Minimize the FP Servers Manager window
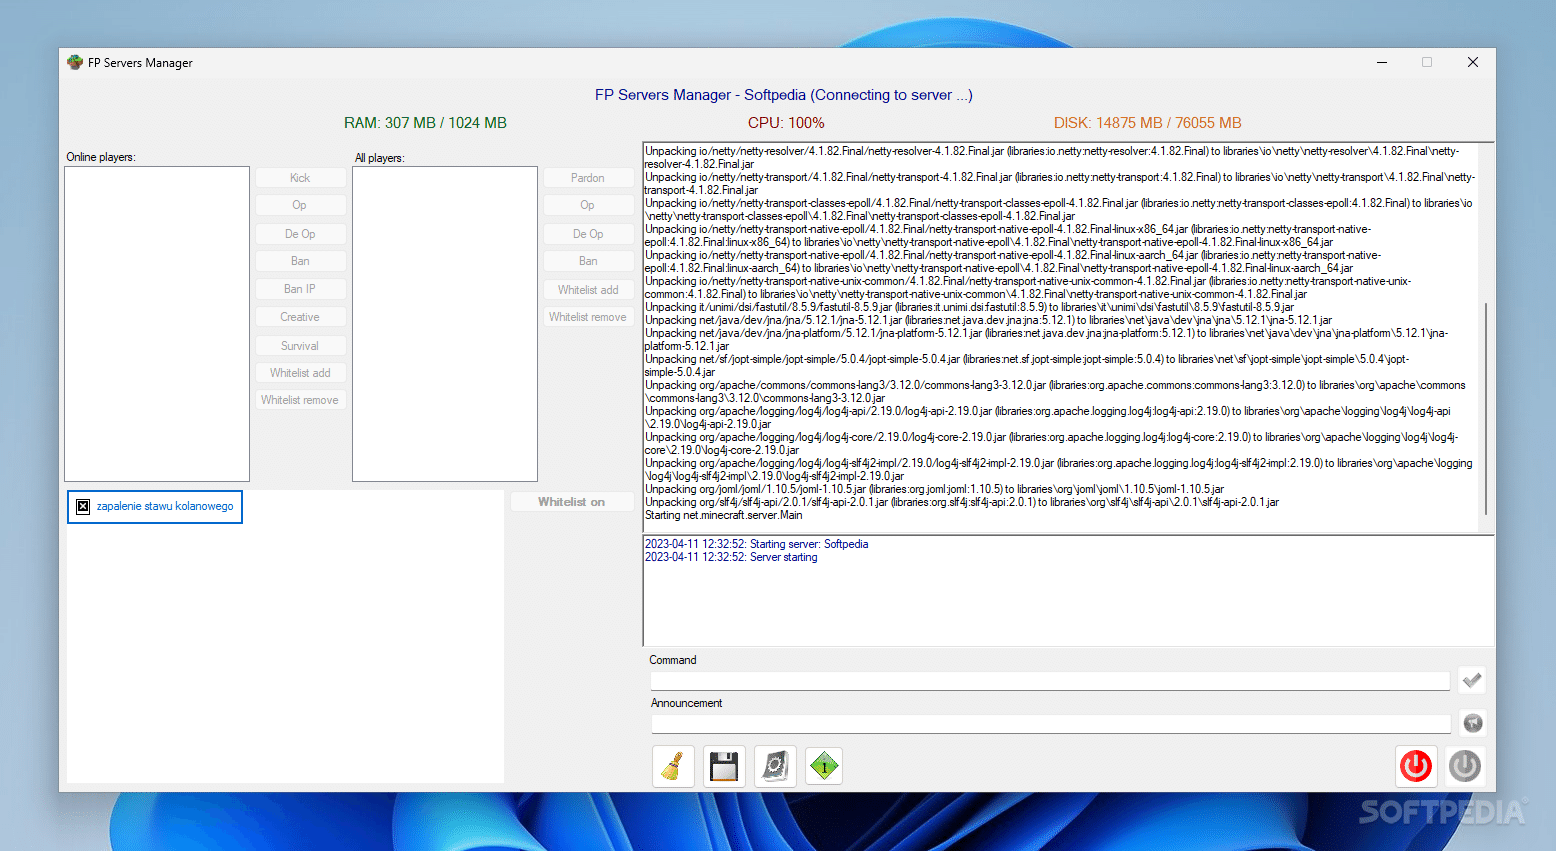 (x=1382, y=62)
